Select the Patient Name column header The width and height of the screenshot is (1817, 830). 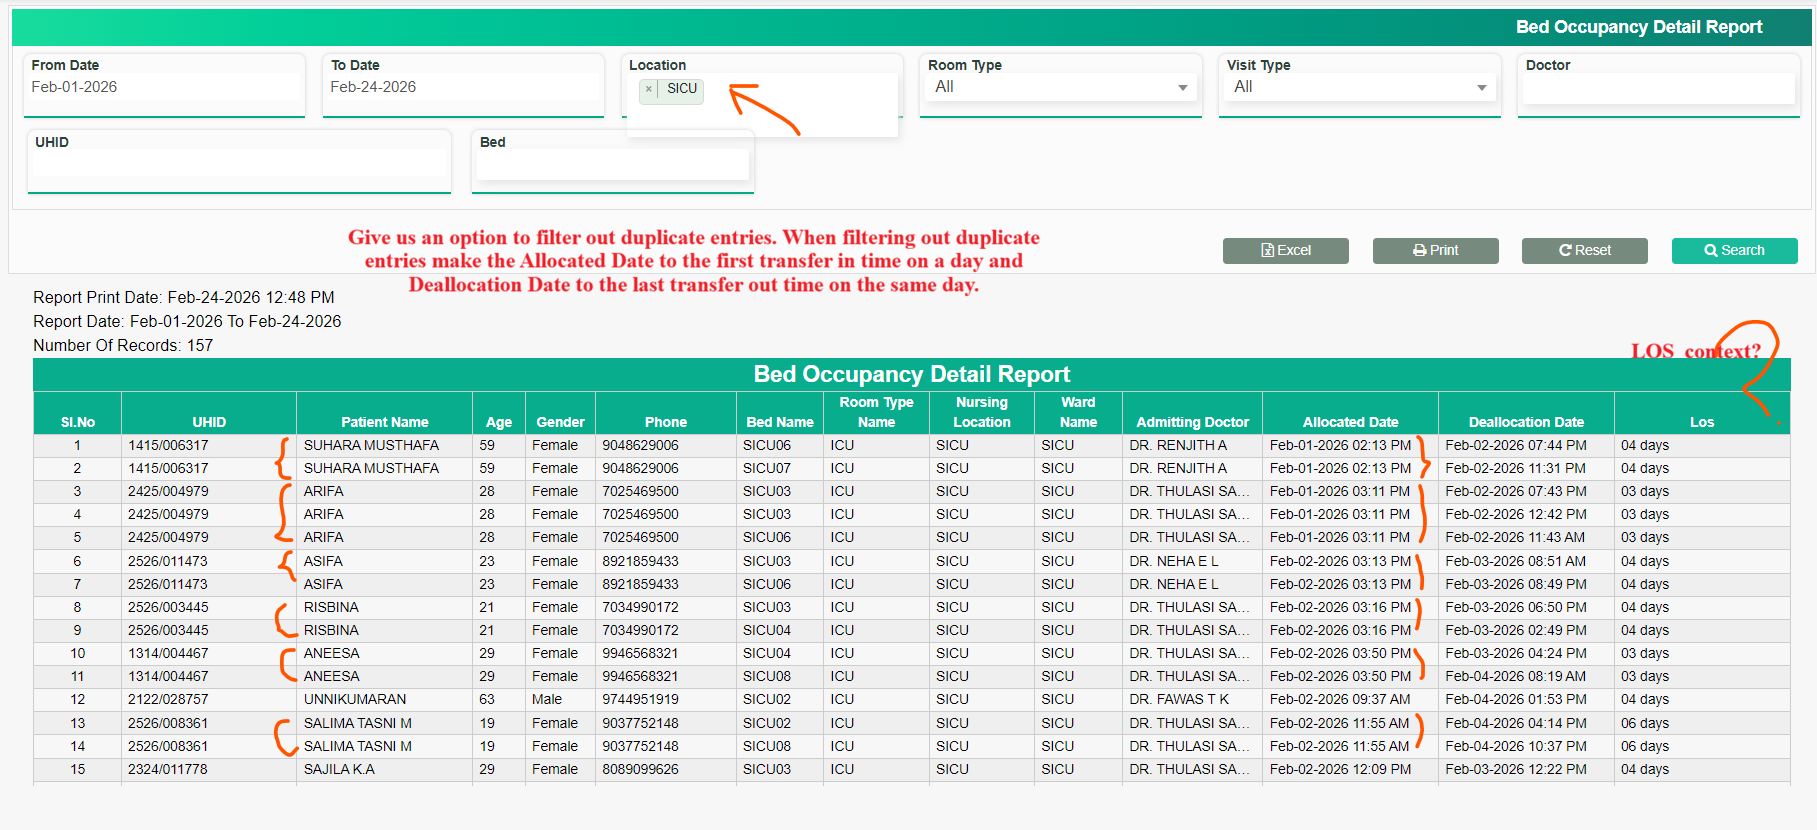pyautogui.click(x=384, y=422)
